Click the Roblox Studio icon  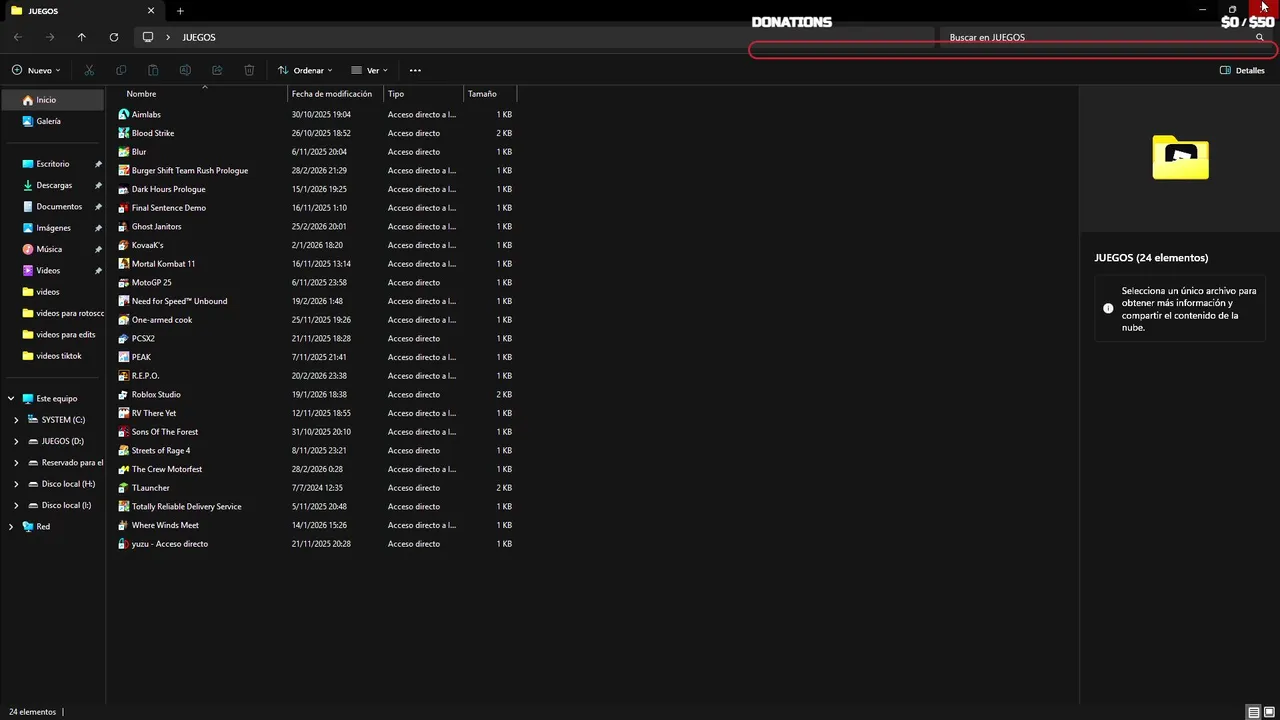point(124,394)
